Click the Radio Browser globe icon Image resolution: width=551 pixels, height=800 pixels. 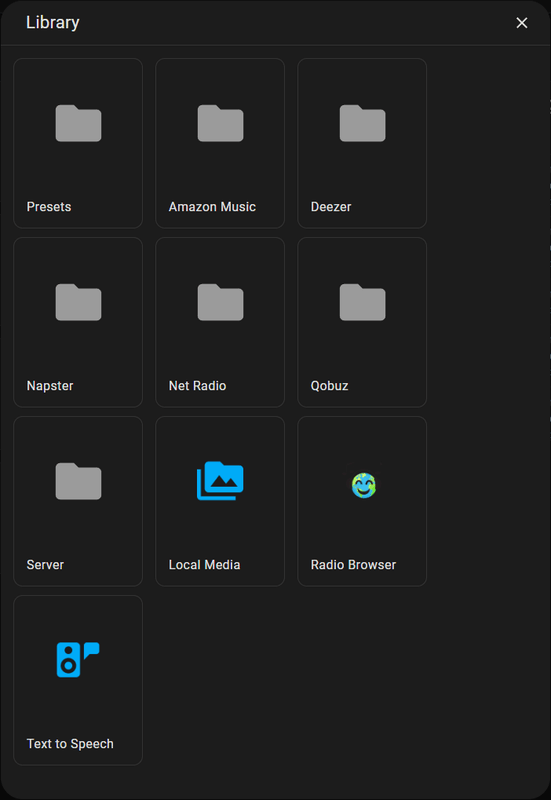(364, 485)
